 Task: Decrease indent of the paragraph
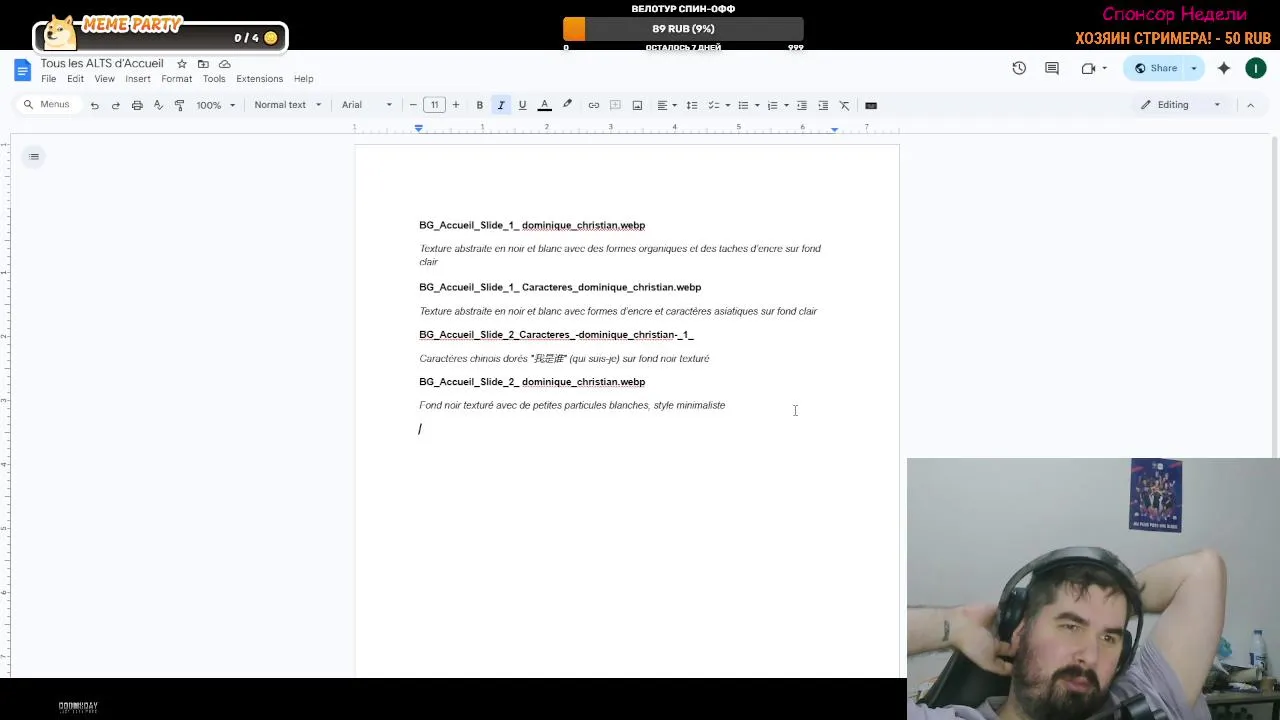(801, 105)
